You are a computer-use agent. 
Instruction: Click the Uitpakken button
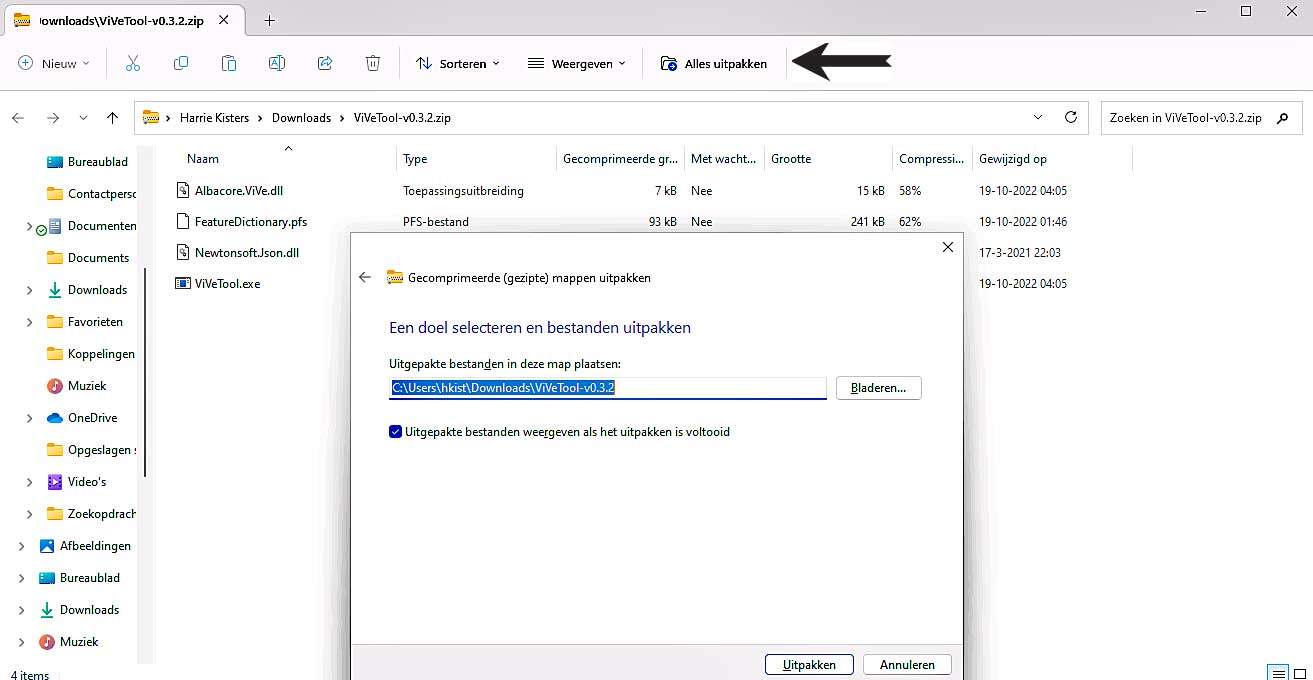[808, 665]
